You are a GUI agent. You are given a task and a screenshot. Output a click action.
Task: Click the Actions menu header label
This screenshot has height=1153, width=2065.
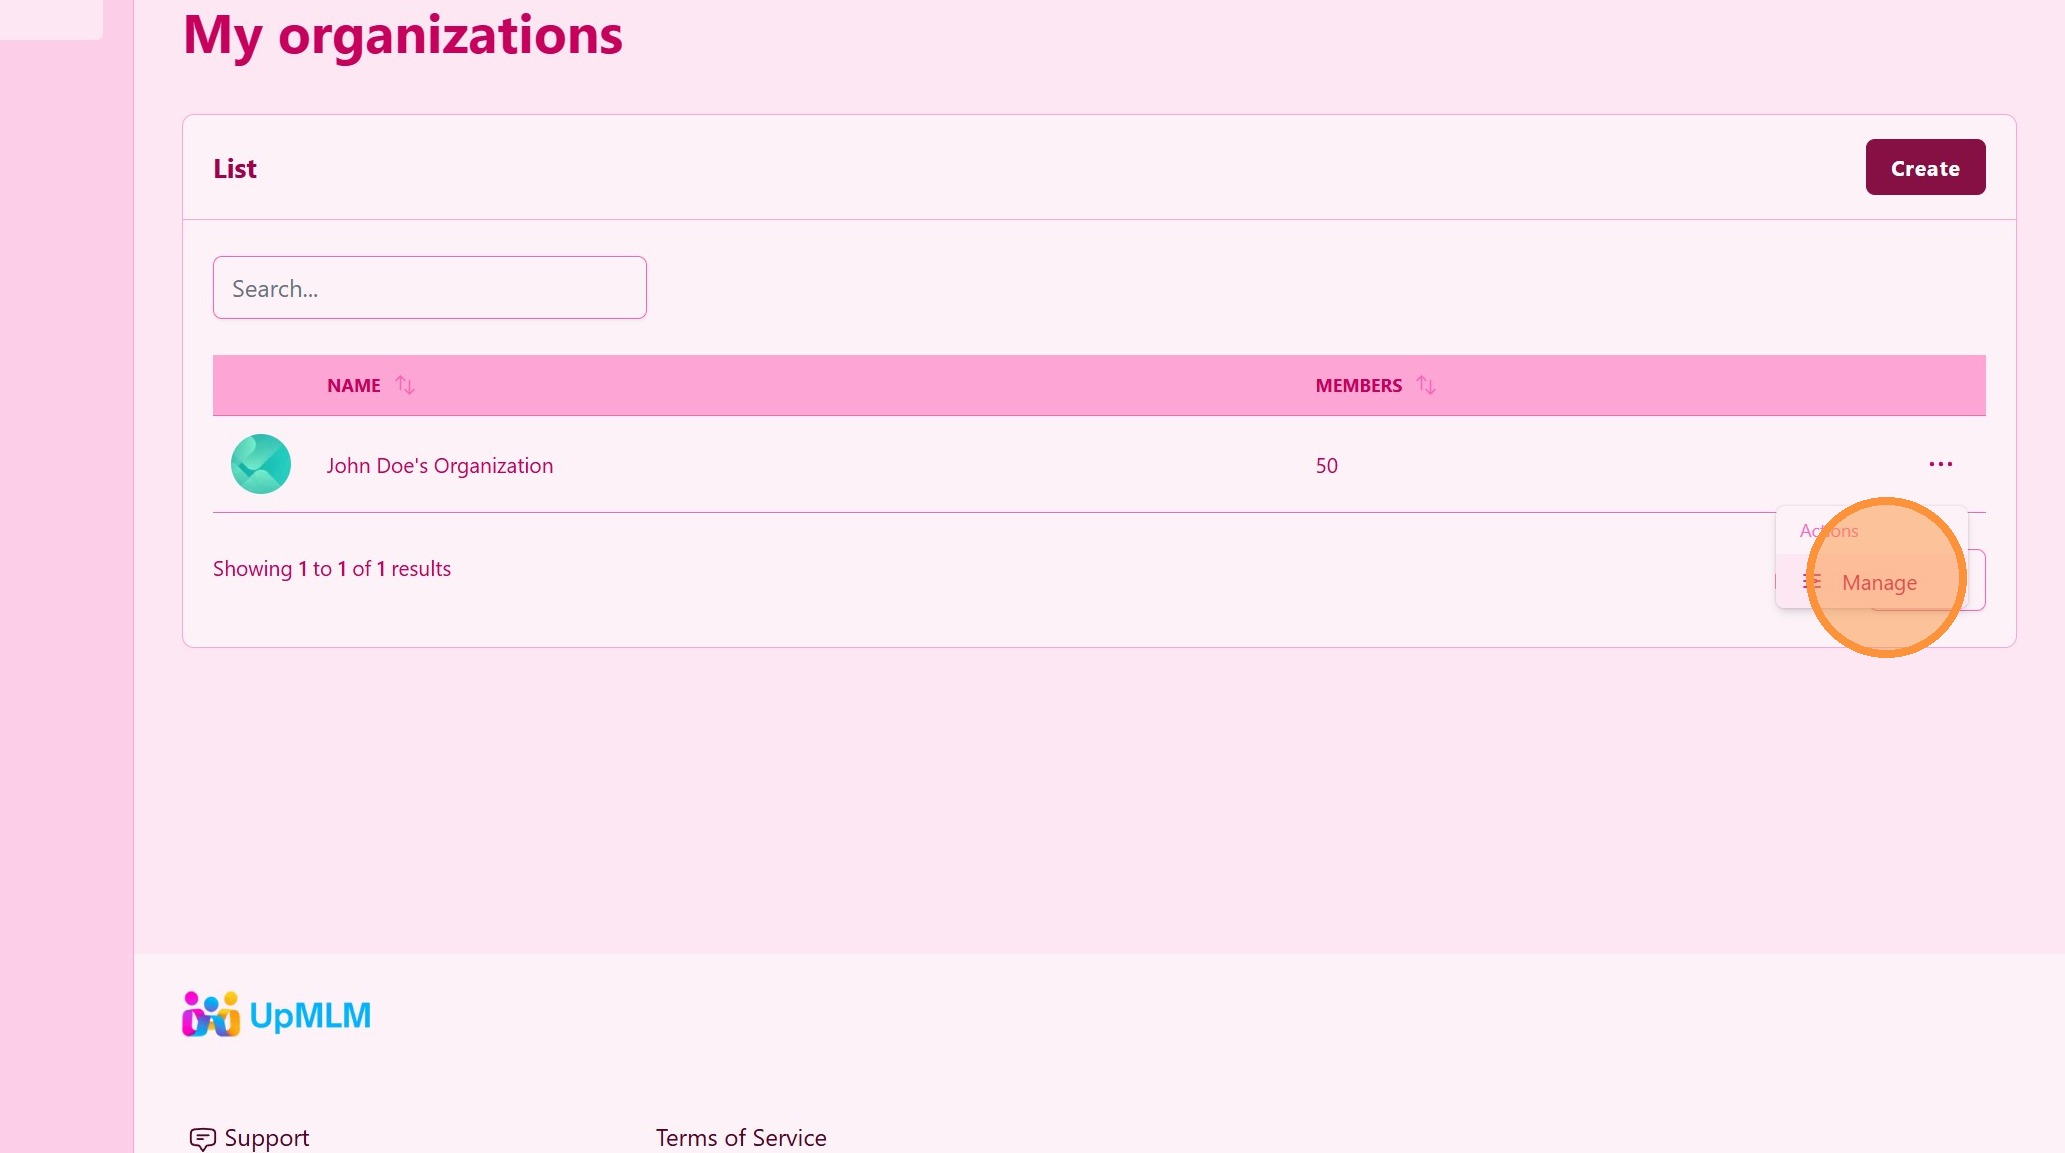click(1829, 531)
